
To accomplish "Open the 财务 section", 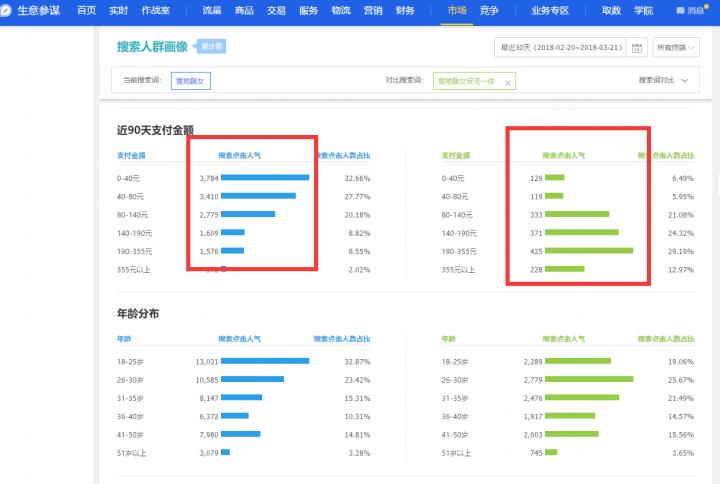I will 405,10.
